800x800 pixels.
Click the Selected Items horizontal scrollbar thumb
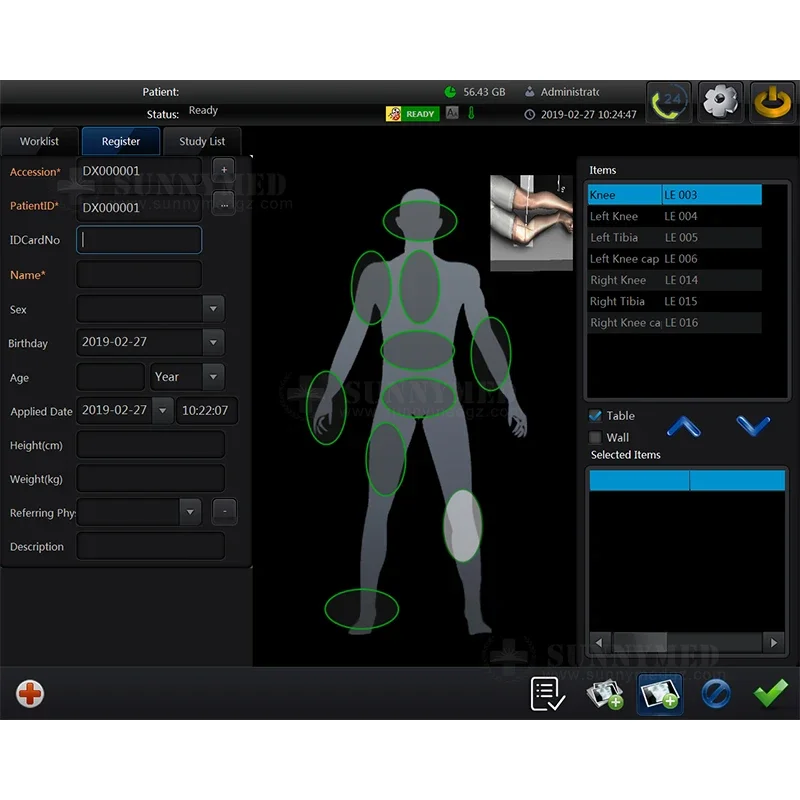640,642
